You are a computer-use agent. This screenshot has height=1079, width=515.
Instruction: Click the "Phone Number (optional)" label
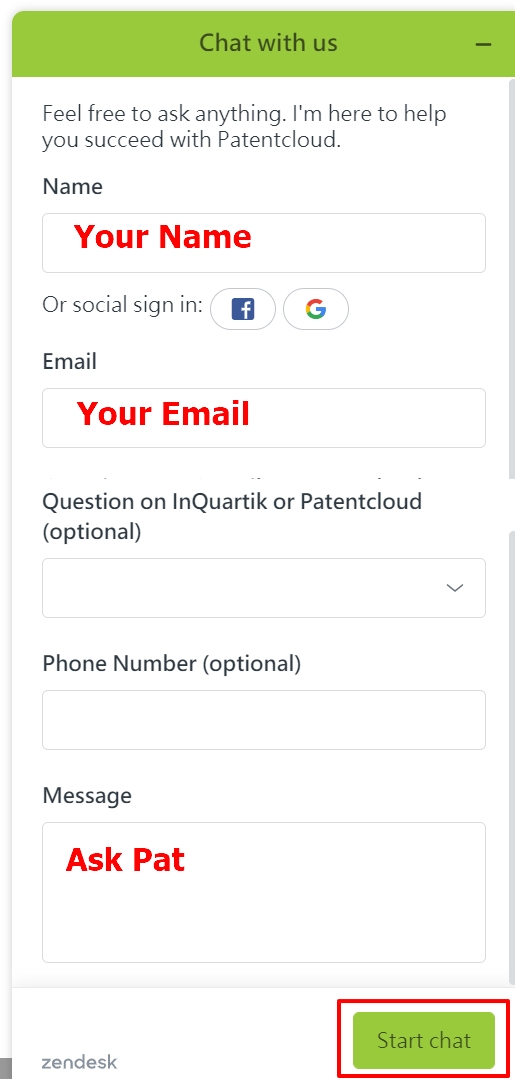172,664
